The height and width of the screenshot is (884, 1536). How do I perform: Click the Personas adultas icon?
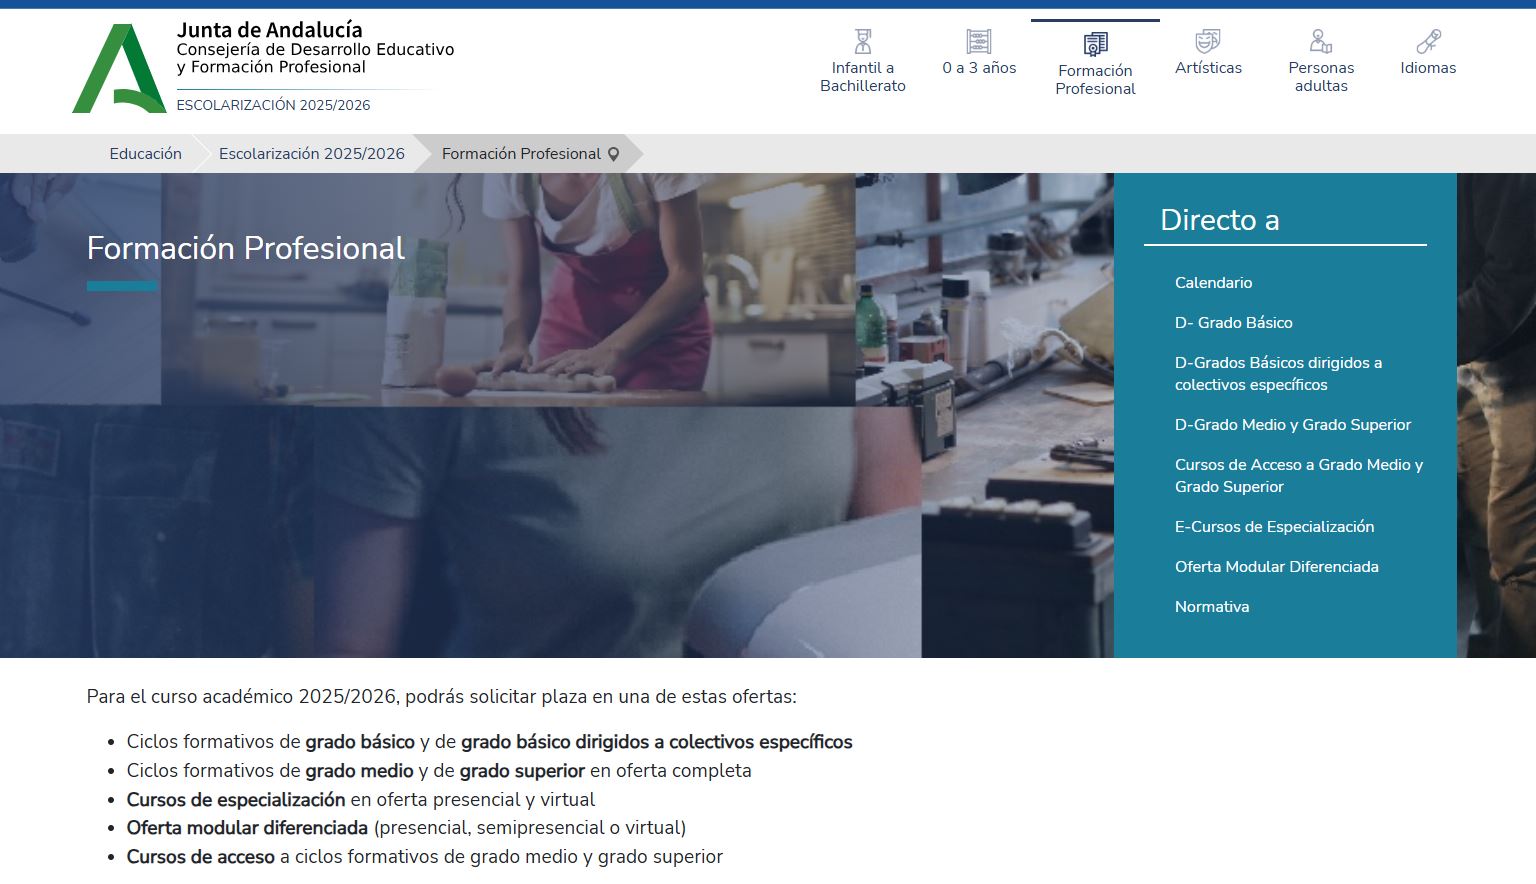coord(1320,41)
